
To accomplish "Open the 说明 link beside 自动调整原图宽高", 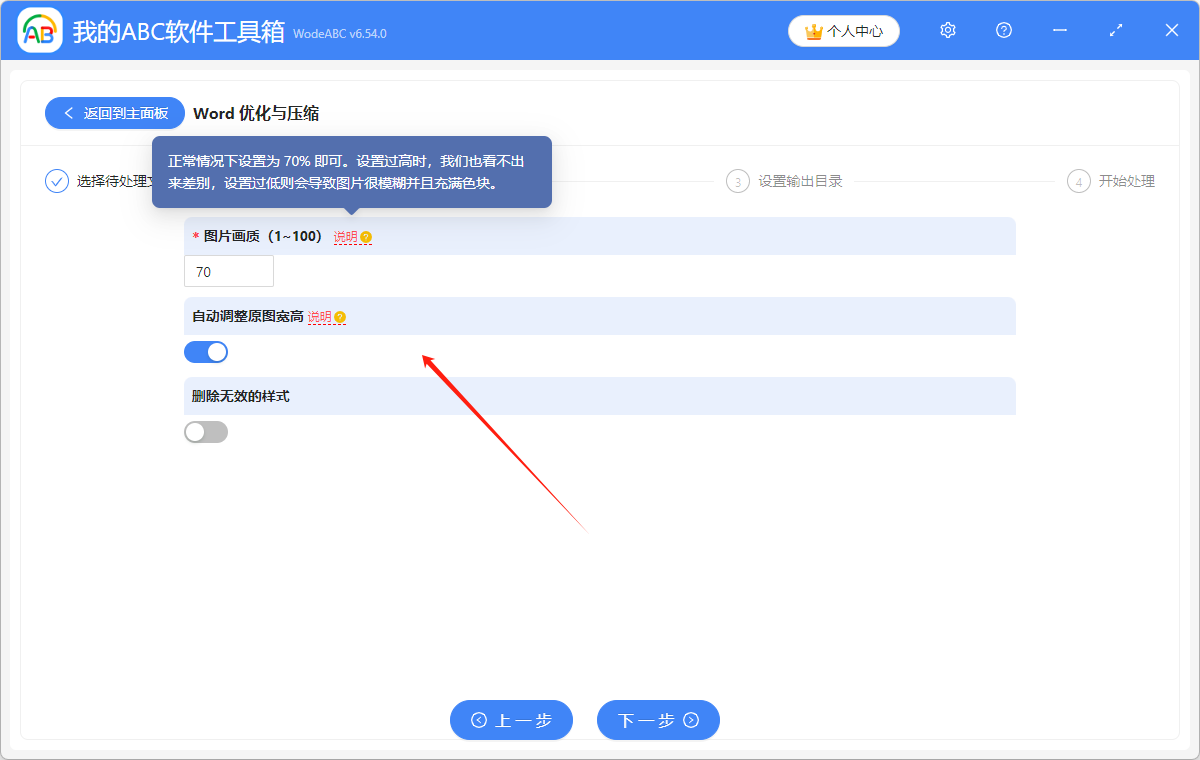I will point(322,316).
